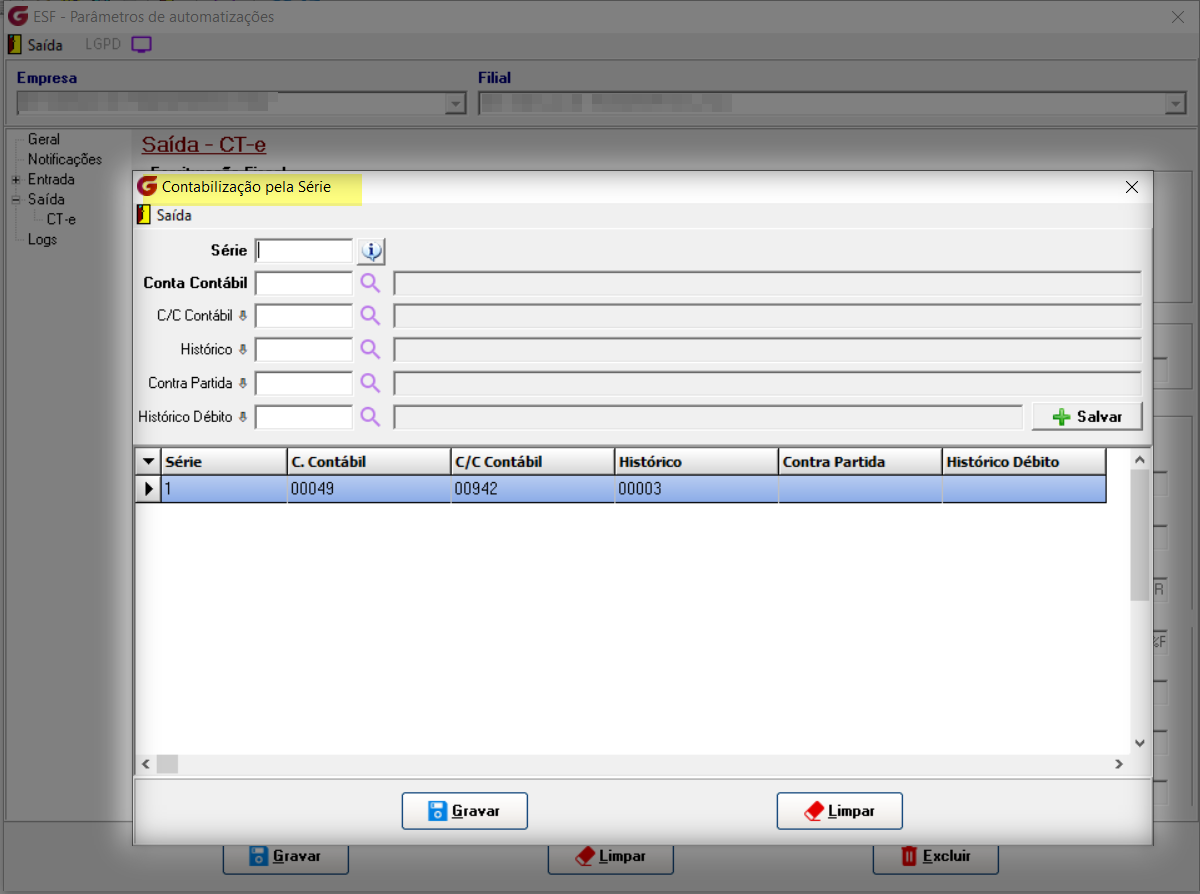
Task: Click grid row indicator for série 1
Action: [x=148, y=489]
